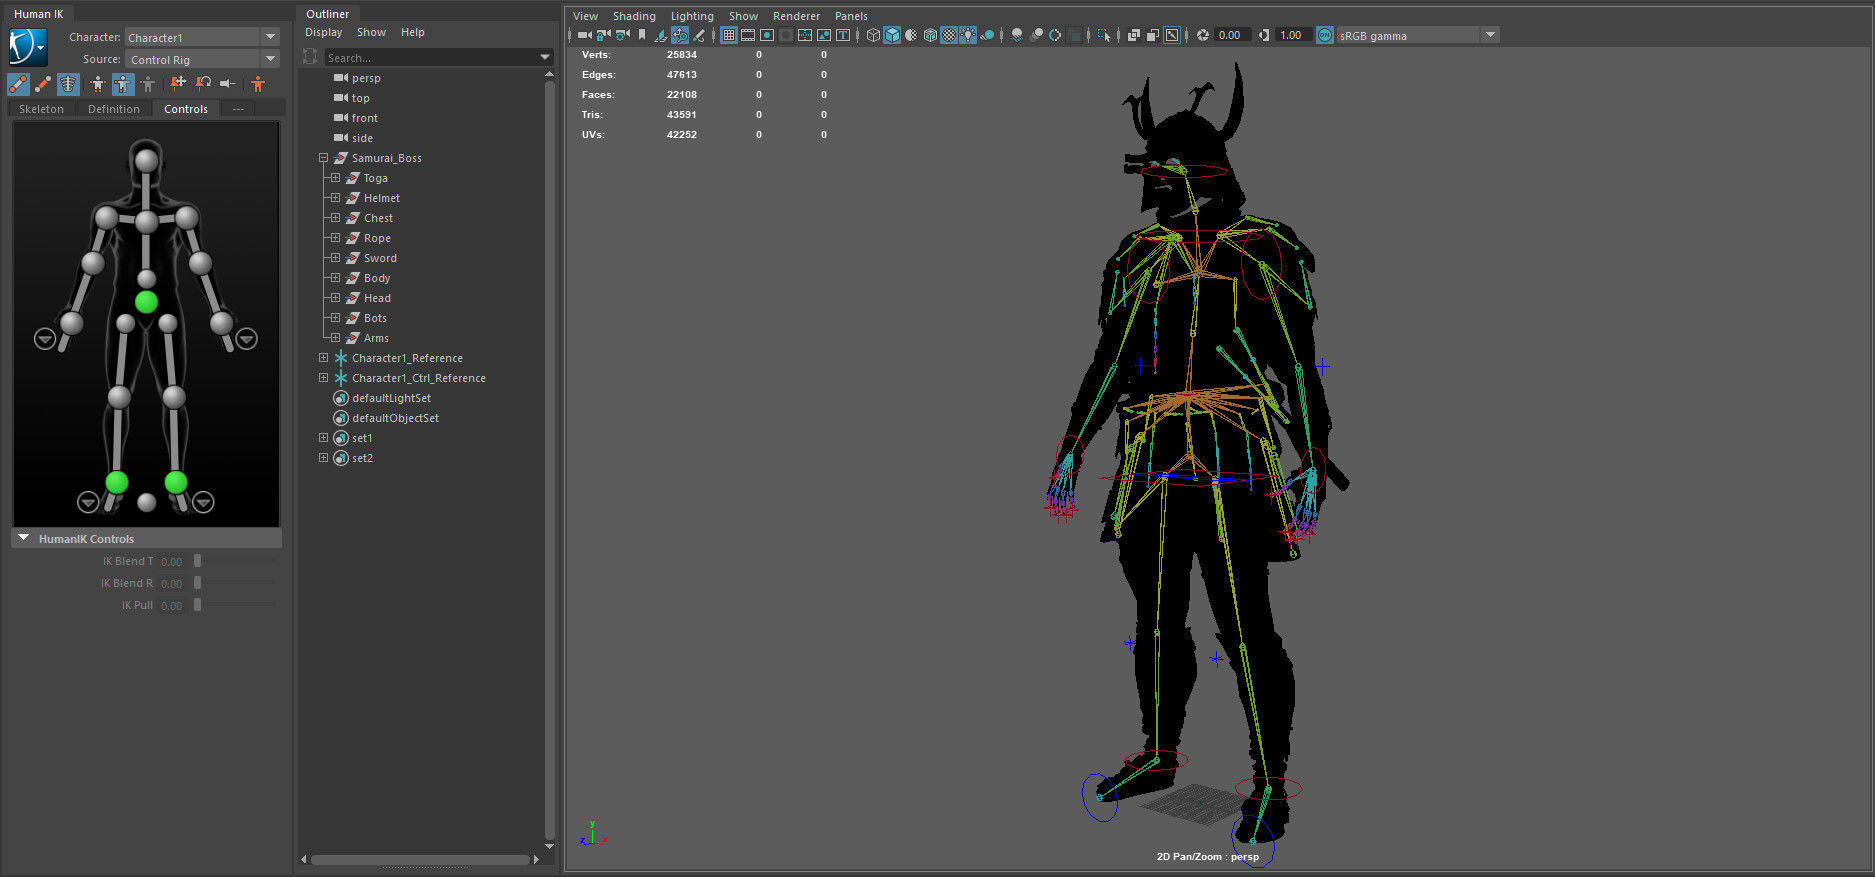Viewport: 1875px width, 877px height.
Task: Toggle the viewport Grid icon
Action: pos(729,35)
